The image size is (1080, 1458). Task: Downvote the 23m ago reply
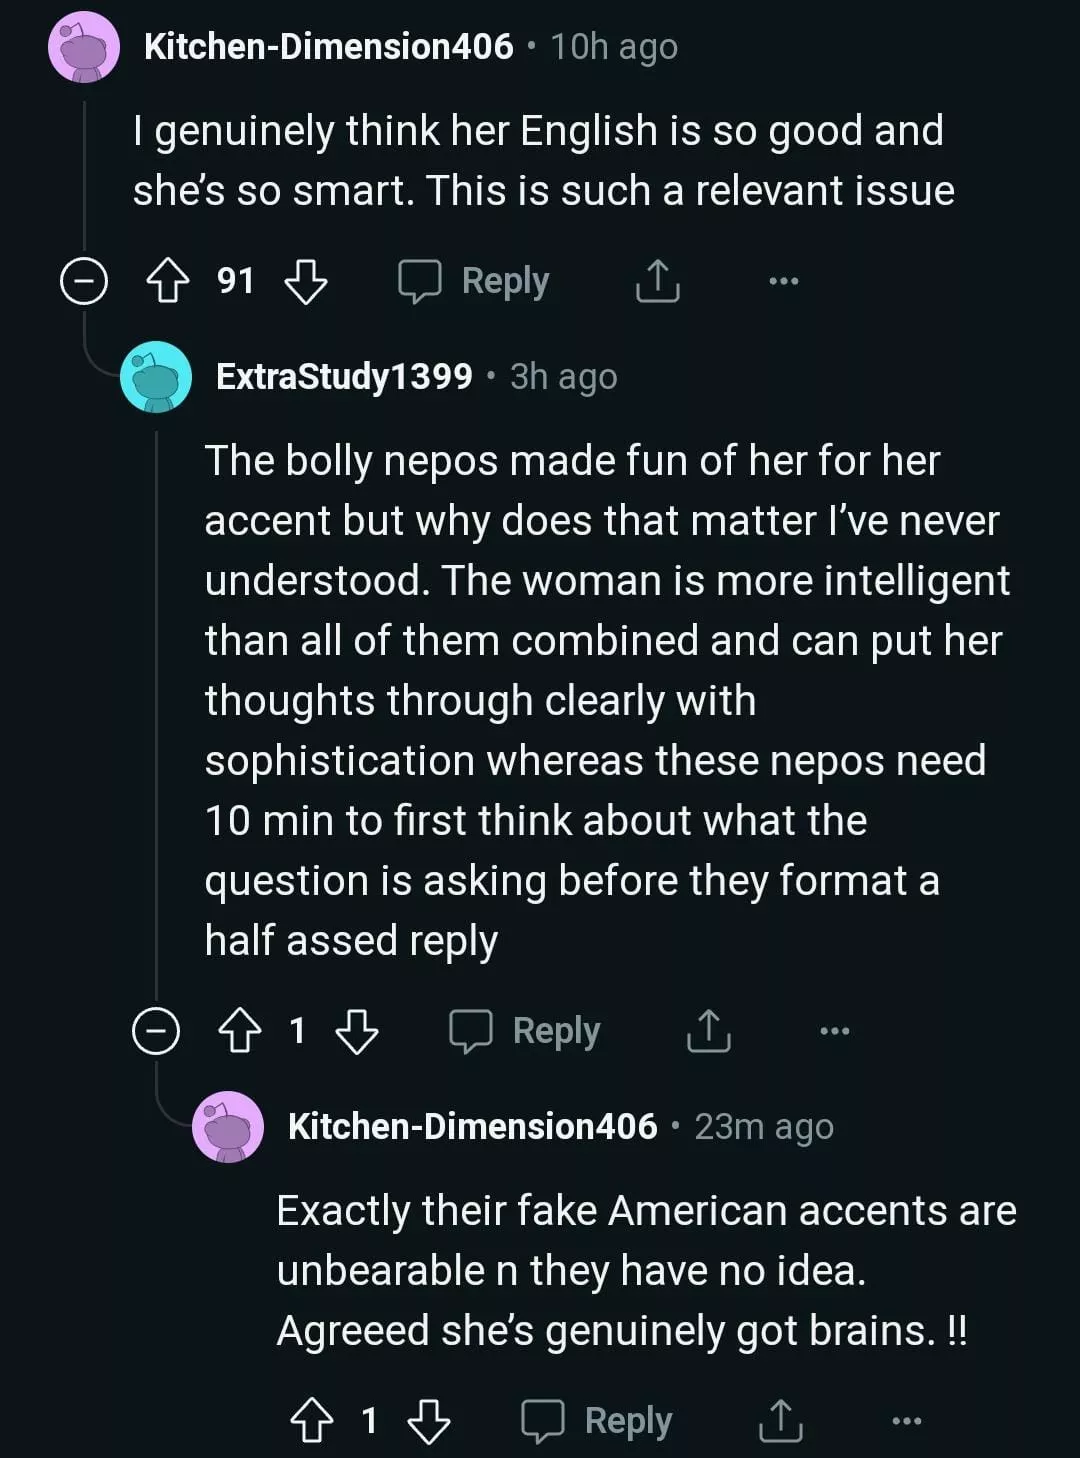click(429, 1421)
